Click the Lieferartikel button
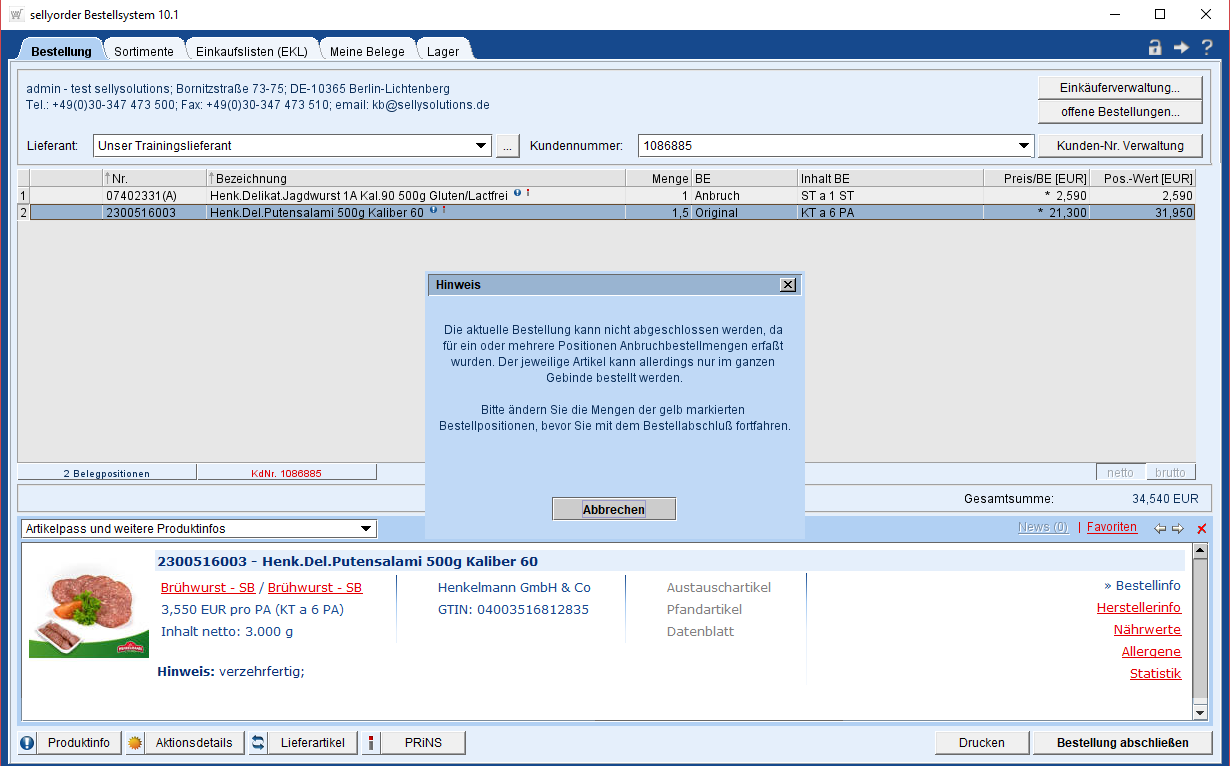The width and height of the screenshot is (1230, 766). (x=313, y=743)
